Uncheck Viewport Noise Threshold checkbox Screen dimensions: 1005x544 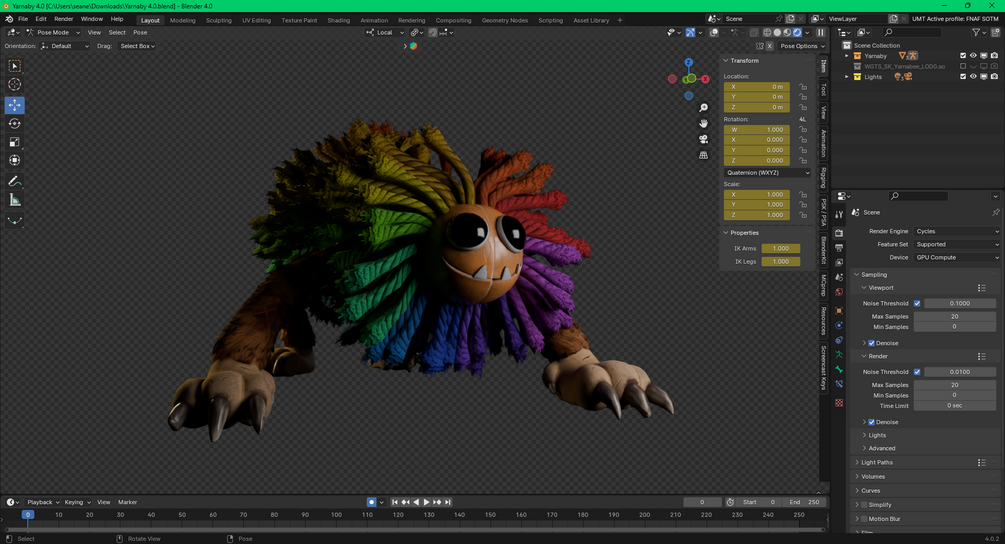click(x=917, y=303)
